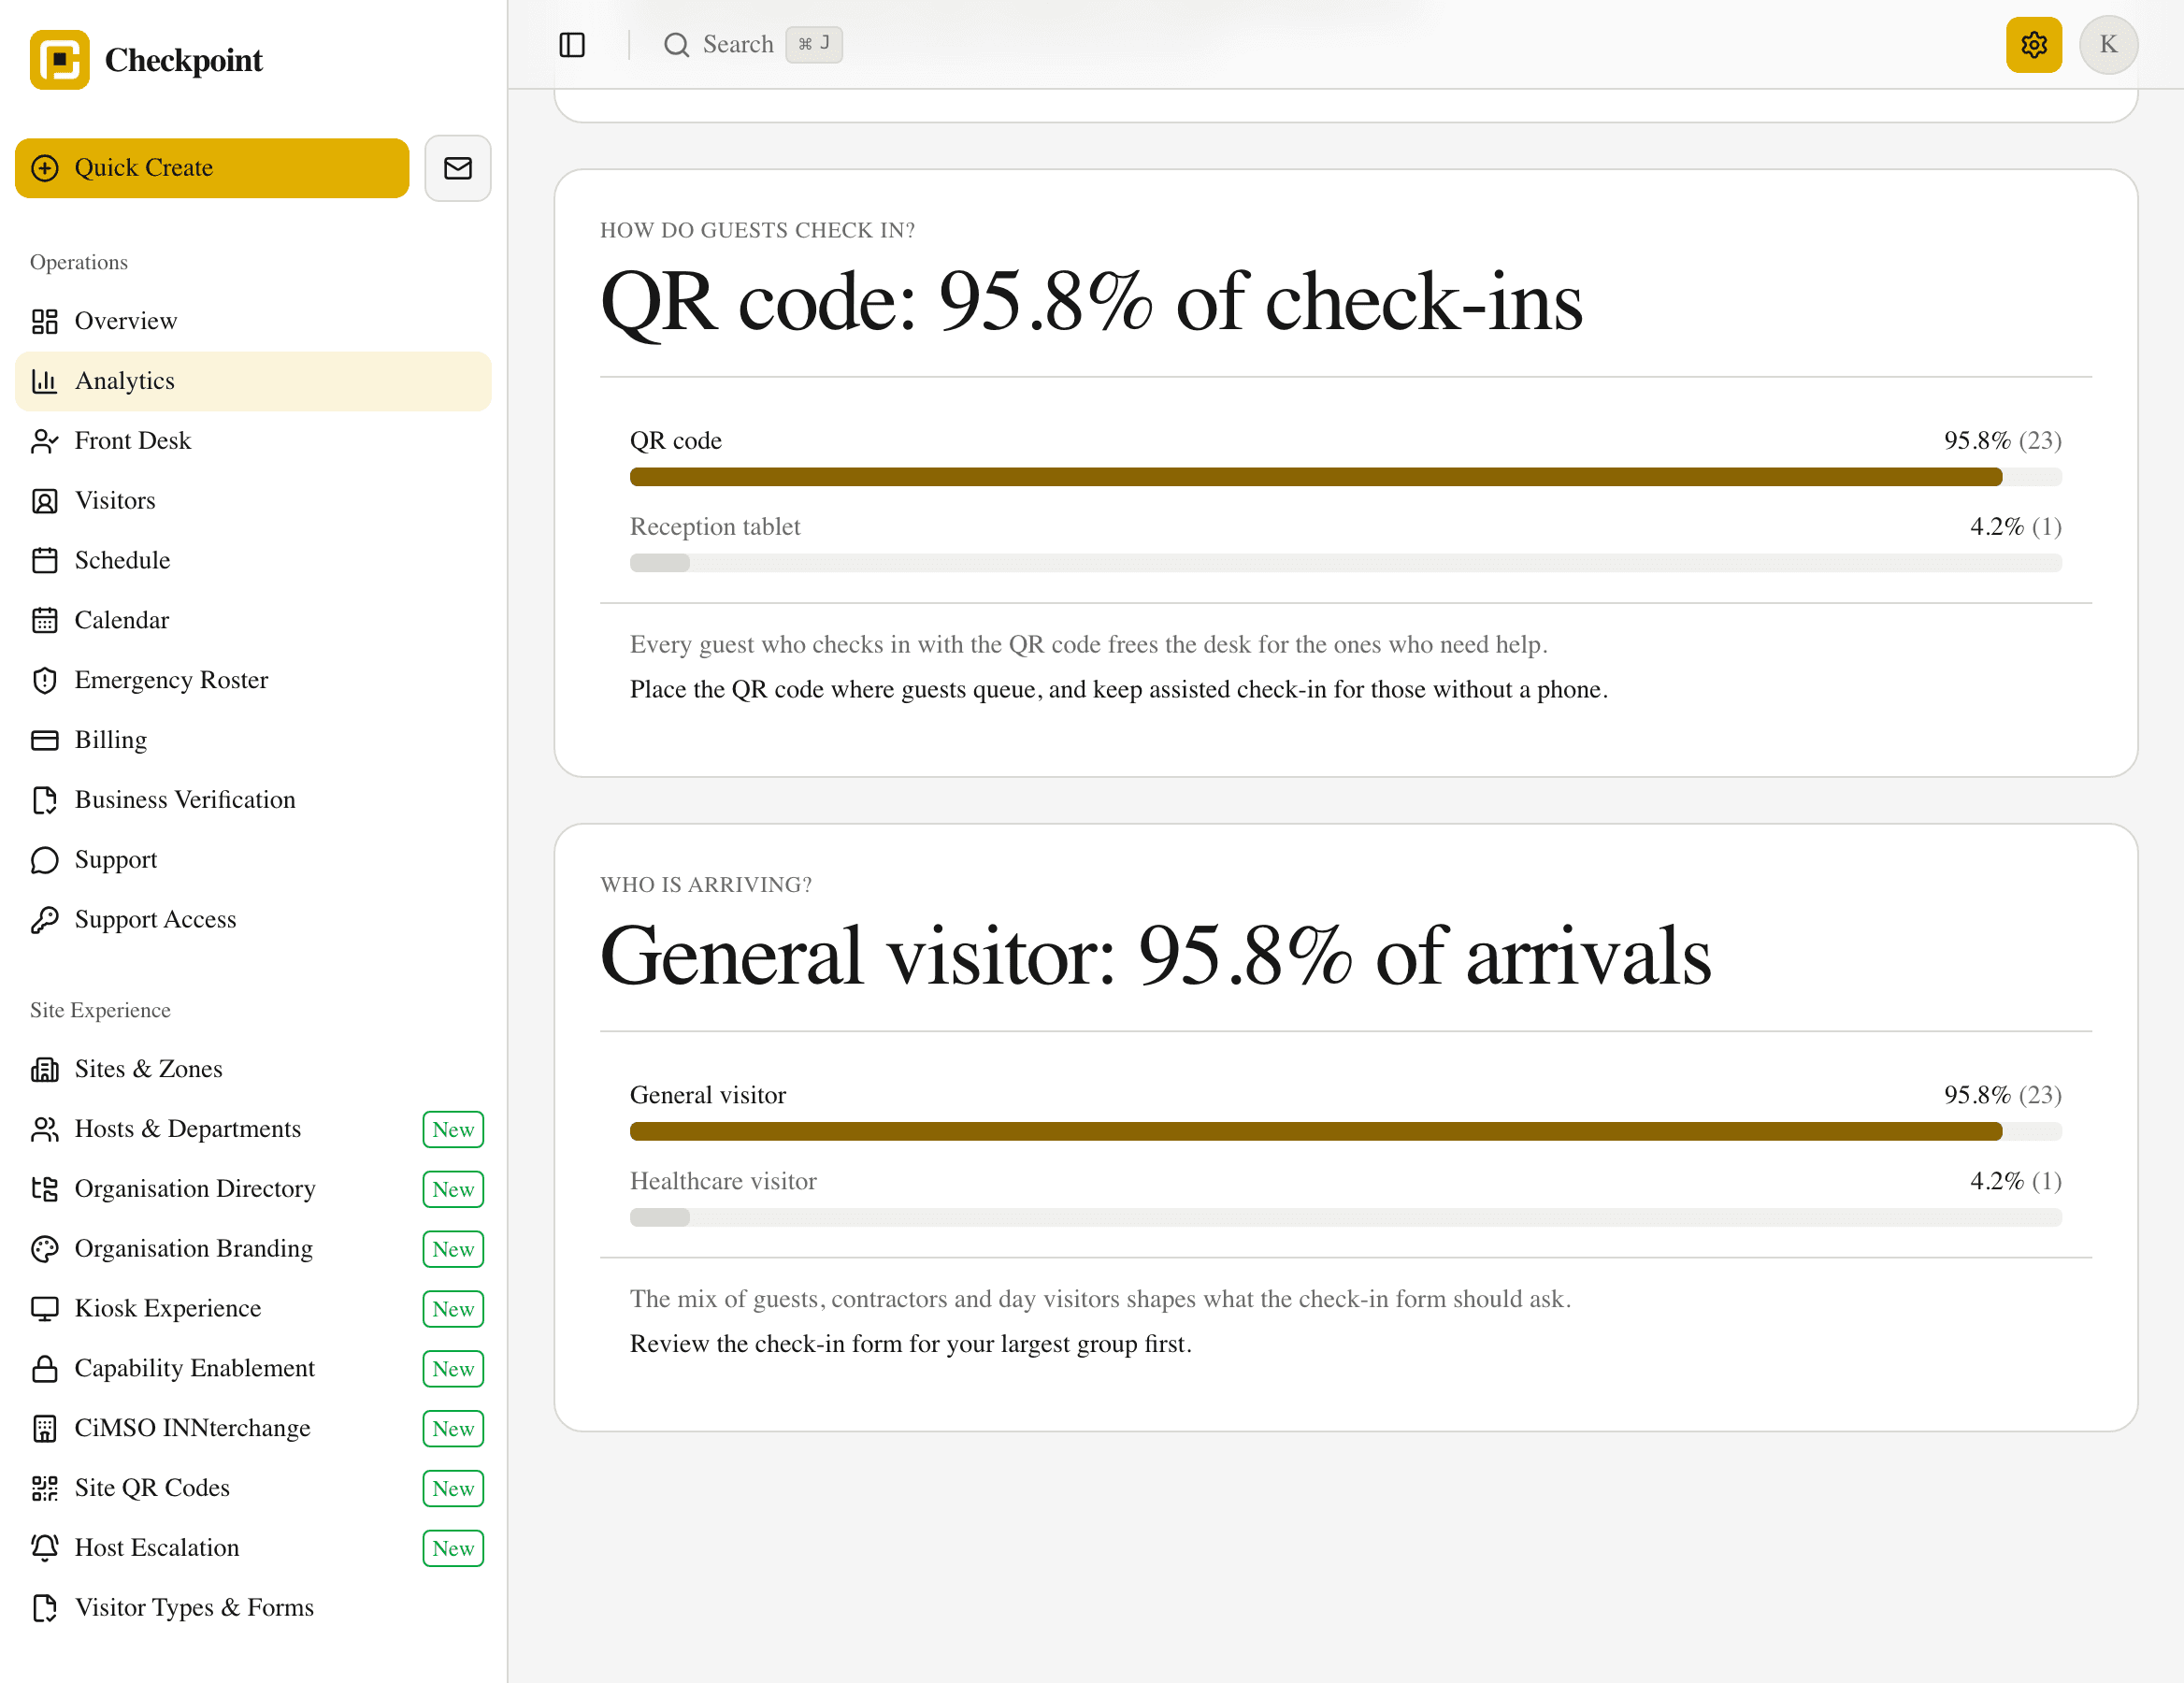This screenshot has height=1683, width=2184.
Task: Navigate to Organisation Directory
Action: pos(253,1189)
